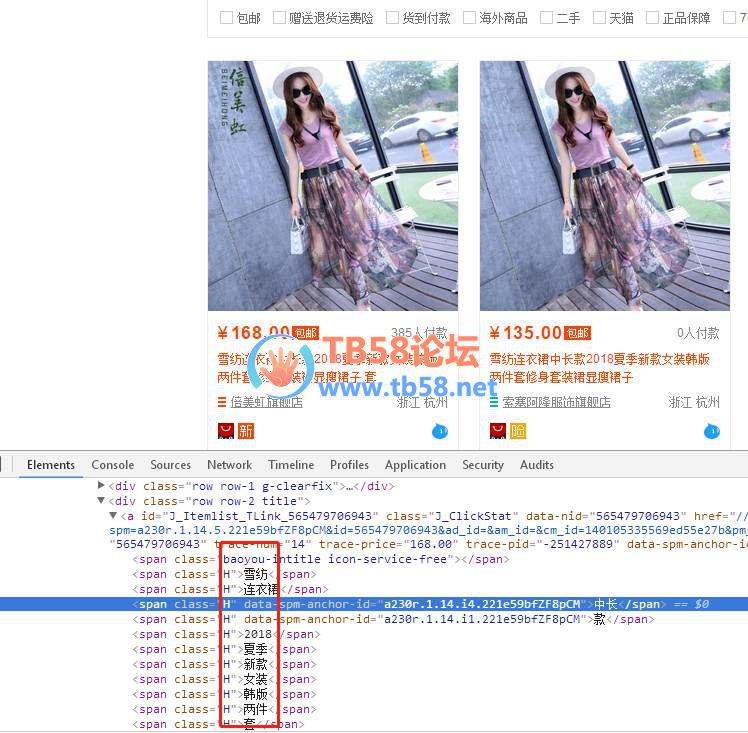Click the 险 insurance badge on second product
This screenshot has height=733, width=748.
click(517, 431)
